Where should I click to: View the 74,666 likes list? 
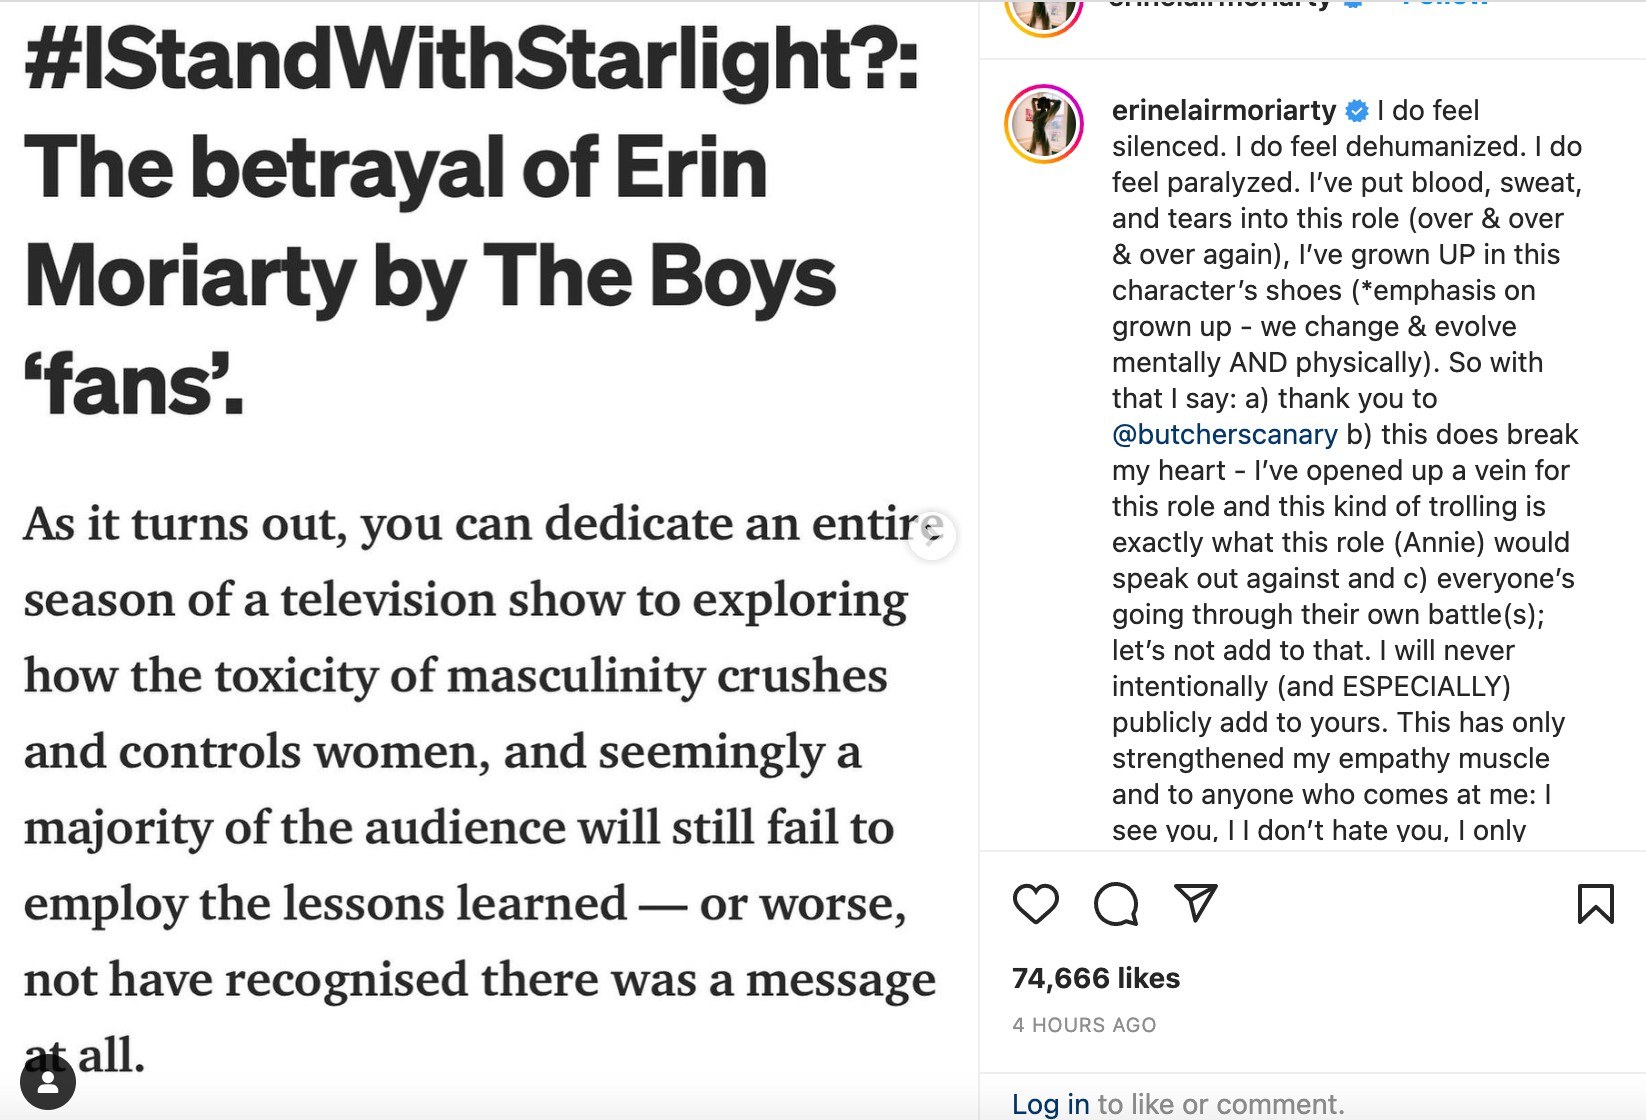coord(1095,978)
